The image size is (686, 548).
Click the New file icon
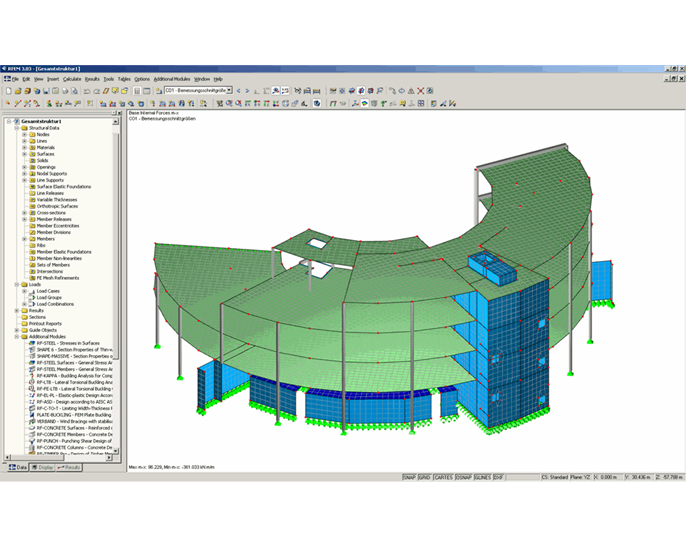pyautogui.click(x=8, y=91)
